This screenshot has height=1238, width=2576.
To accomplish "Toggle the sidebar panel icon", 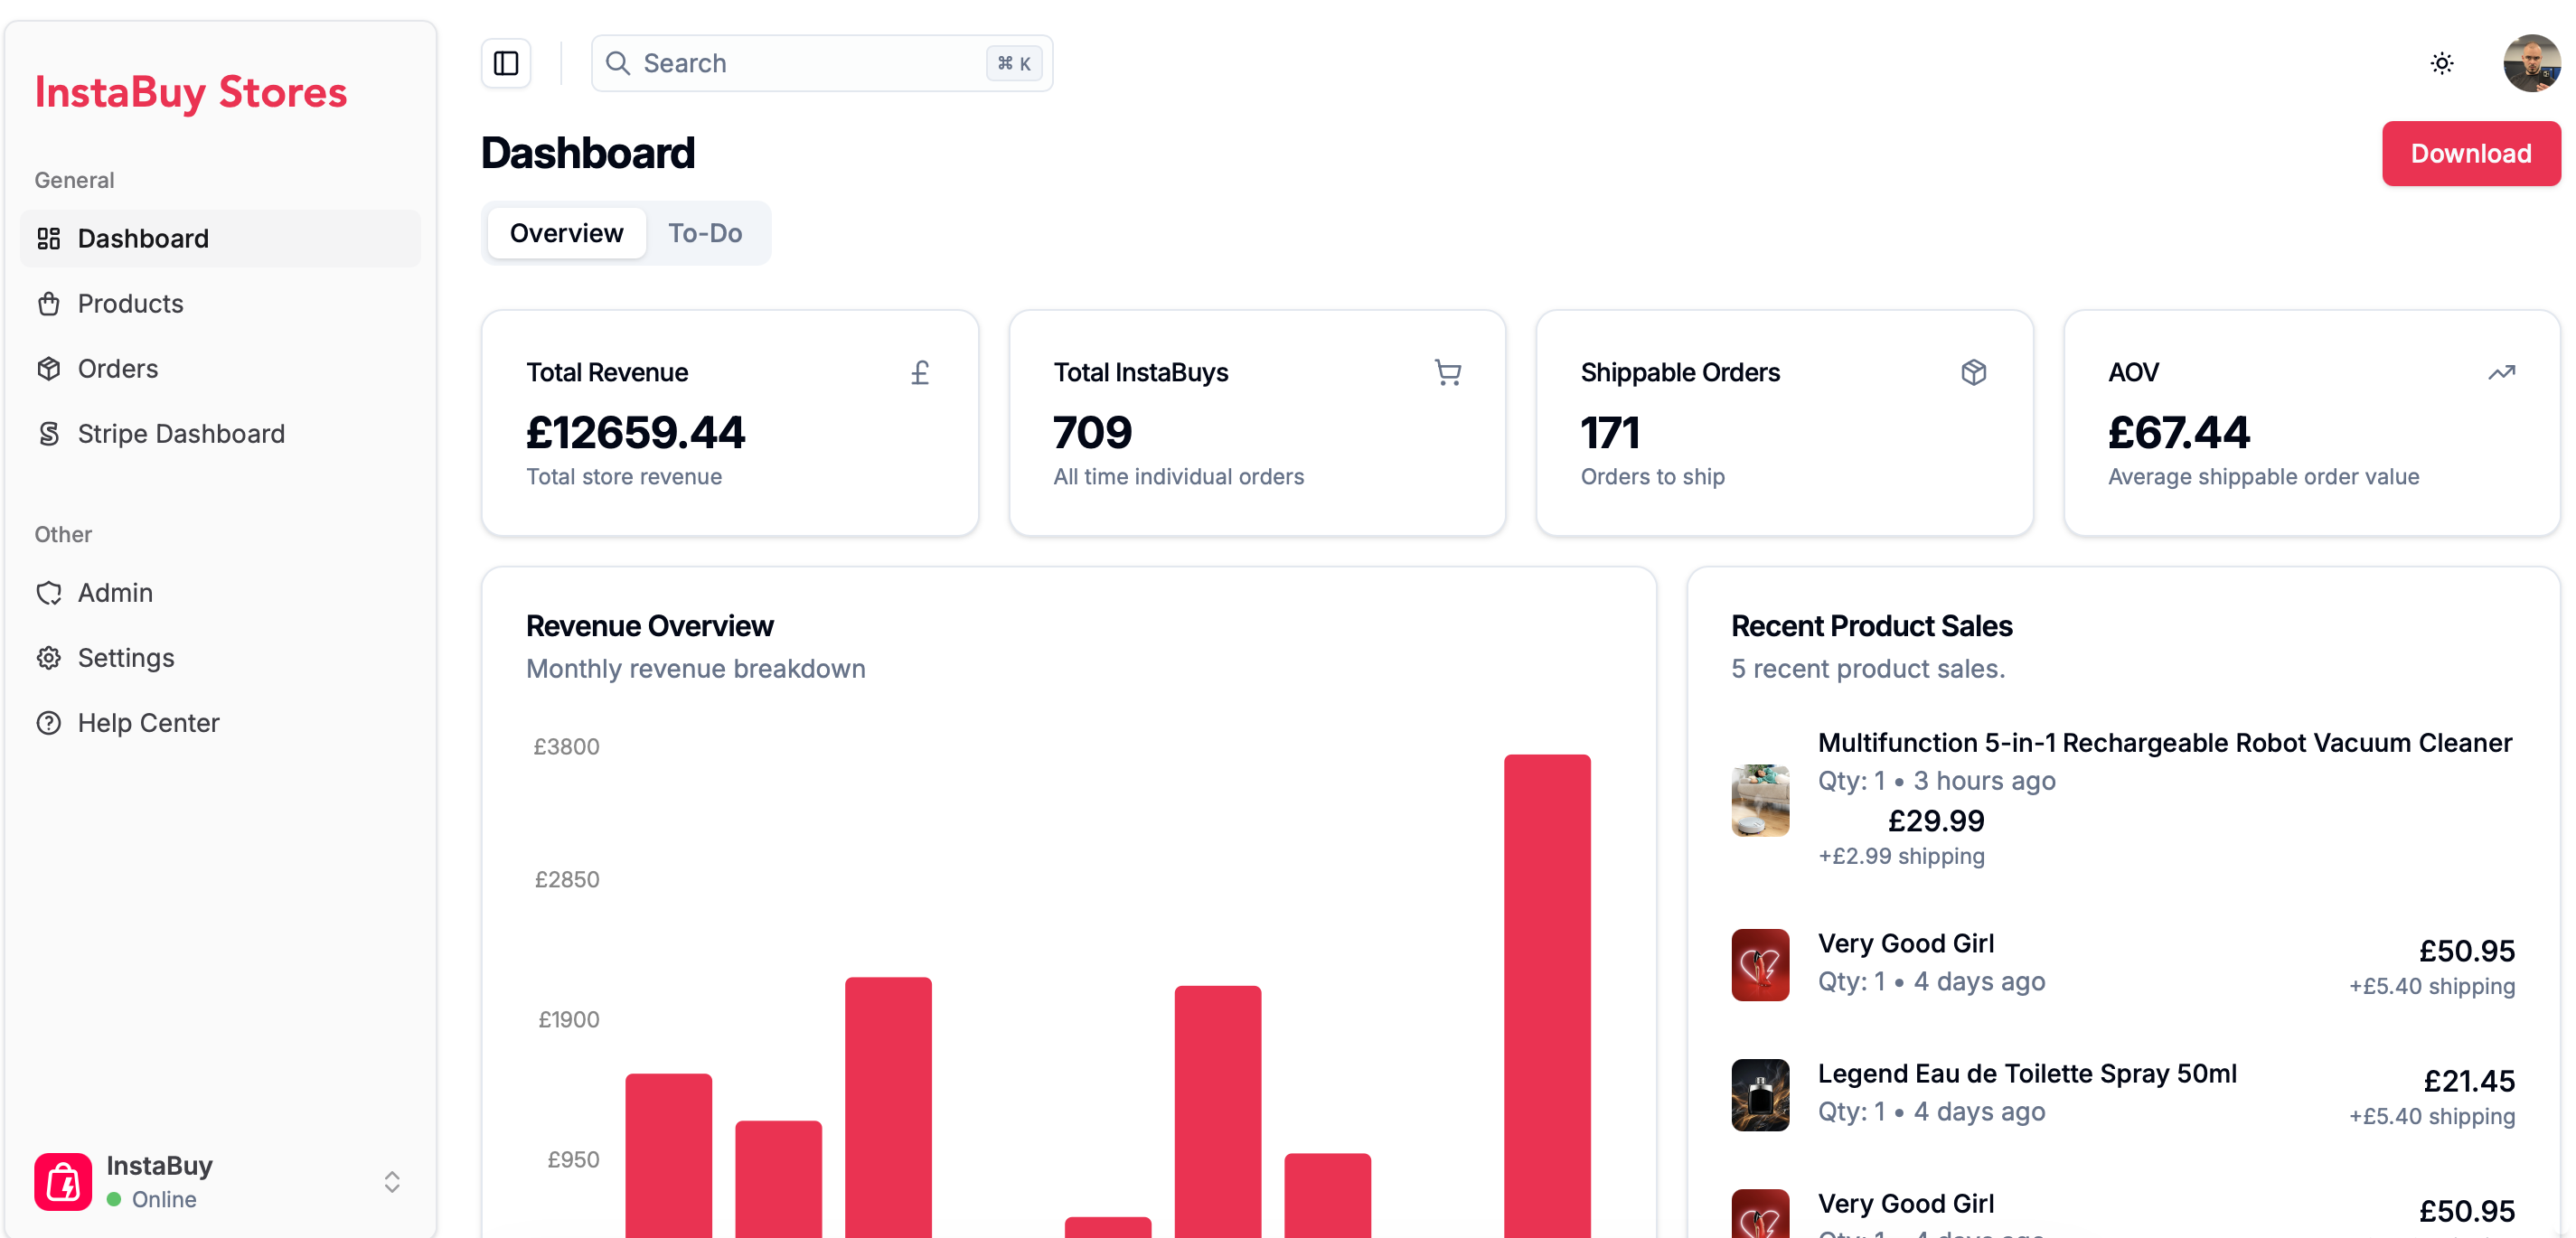I will (506, 63).
